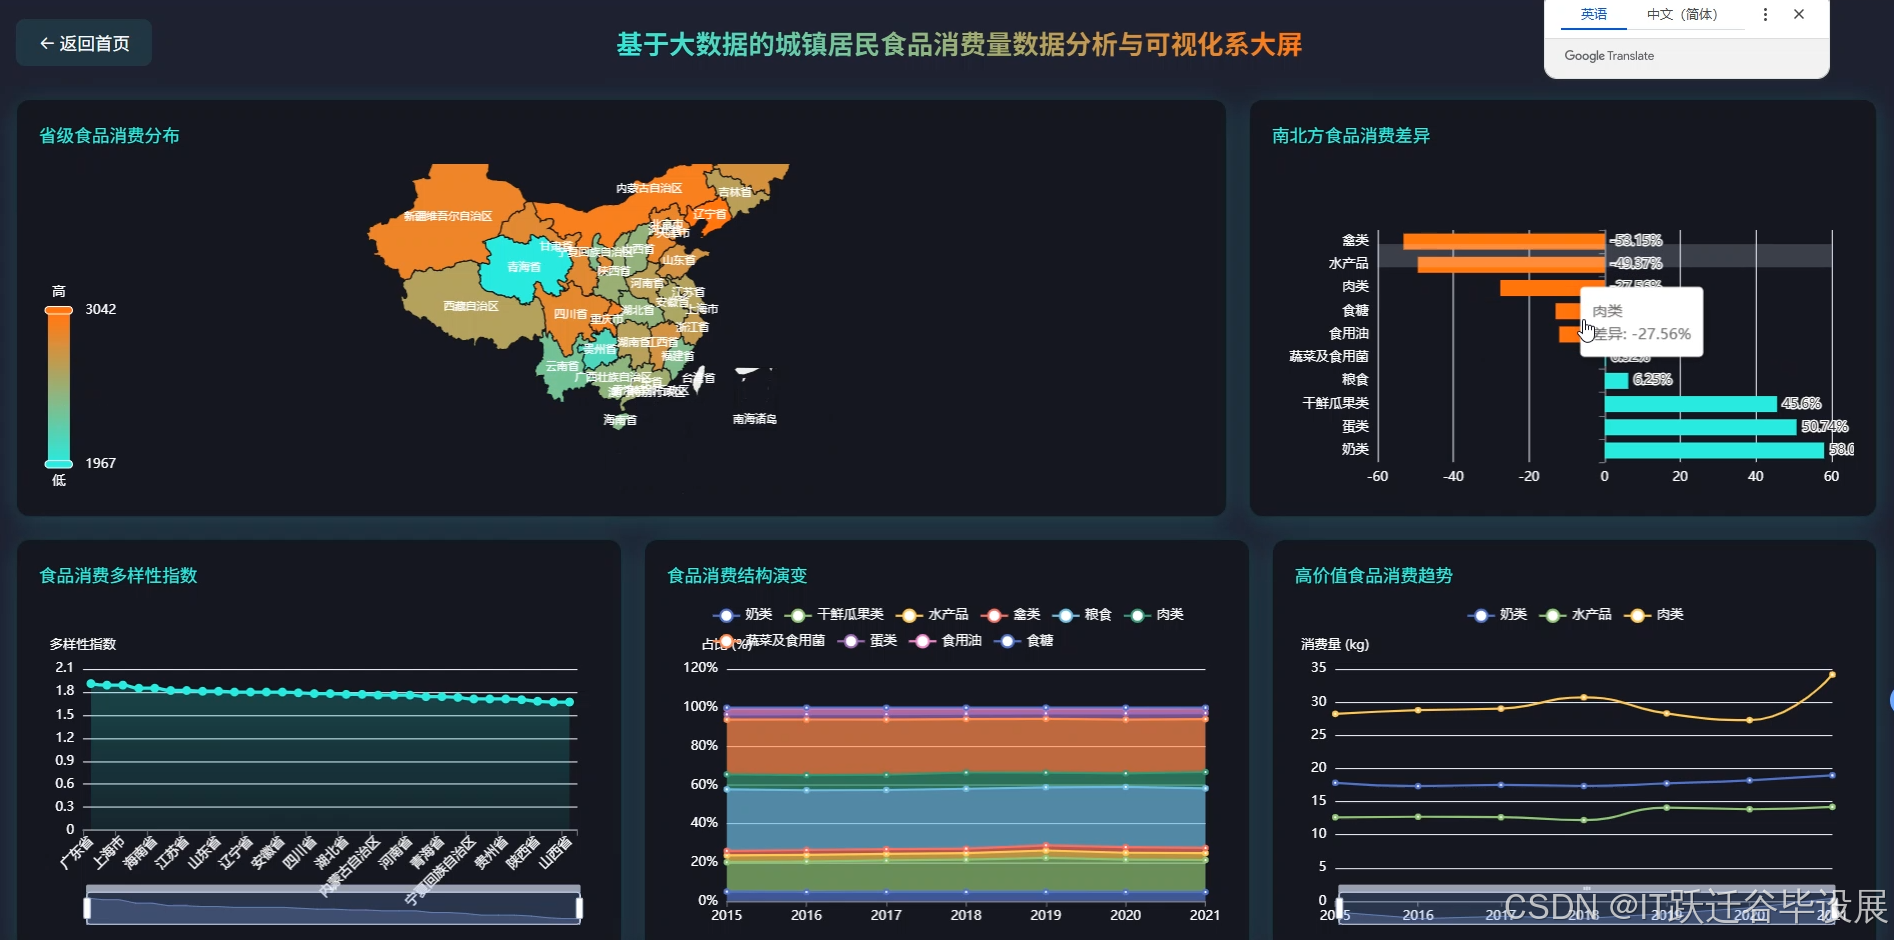
Task: Toggle 奶类 series in 食品消费结构演变 legend
Action: pyautogui.click(x=743, y=614)
